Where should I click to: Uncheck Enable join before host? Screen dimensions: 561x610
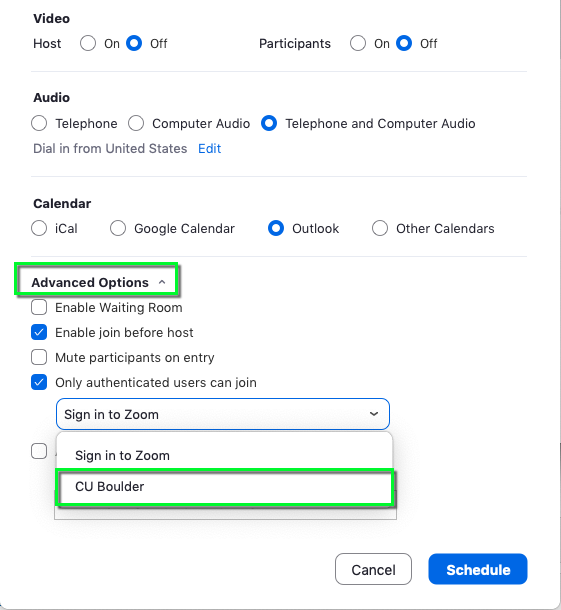click(x=39, y=332)
